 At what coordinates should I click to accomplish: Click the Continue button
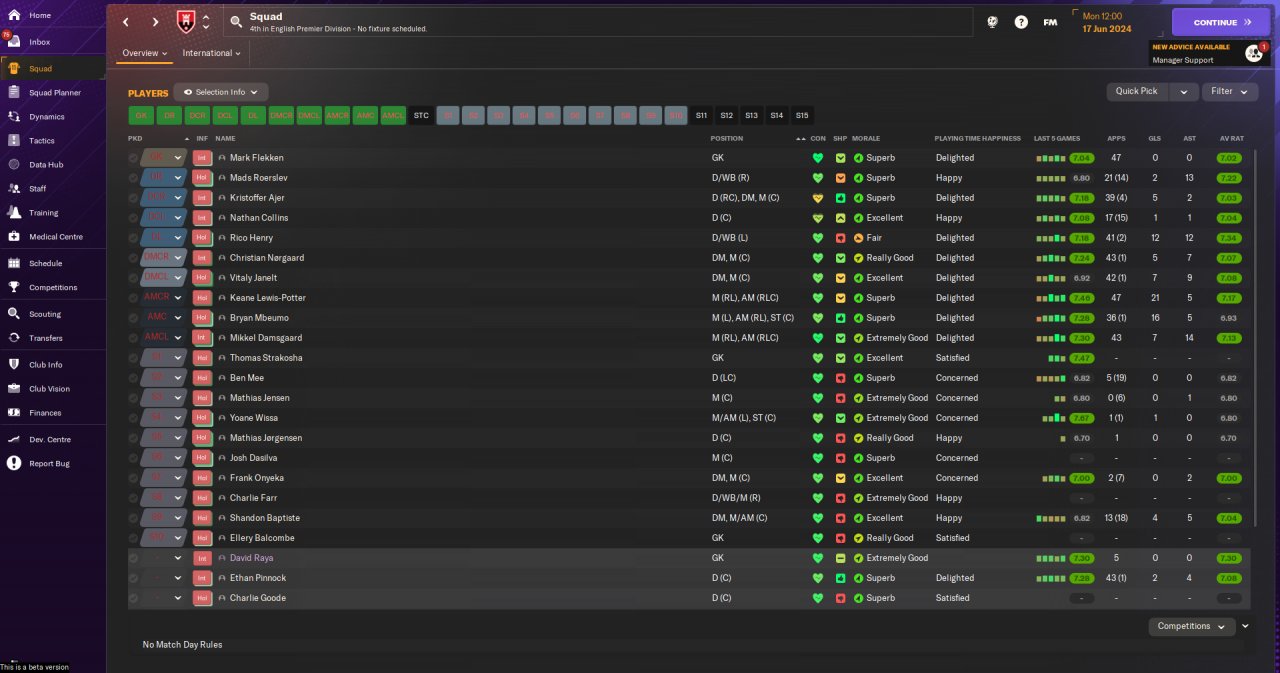(x=1221, y=22)
